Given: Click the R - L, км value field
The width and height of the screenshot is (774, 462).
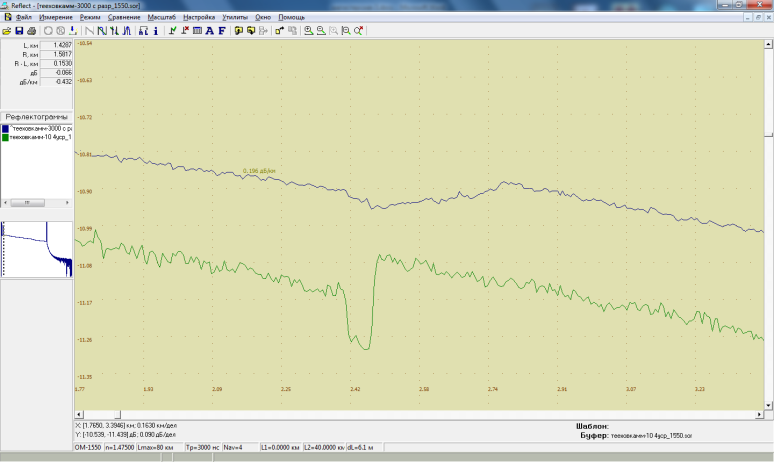Looking at the screenshot, I should [56, 64].
